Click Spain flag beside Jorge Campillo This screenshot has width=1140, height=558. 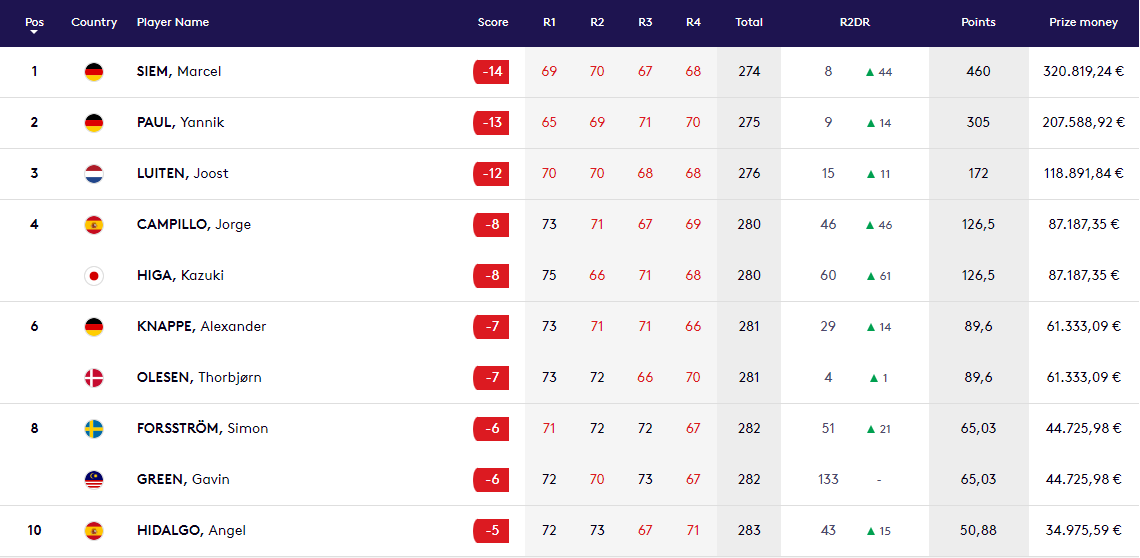(94, 225)
